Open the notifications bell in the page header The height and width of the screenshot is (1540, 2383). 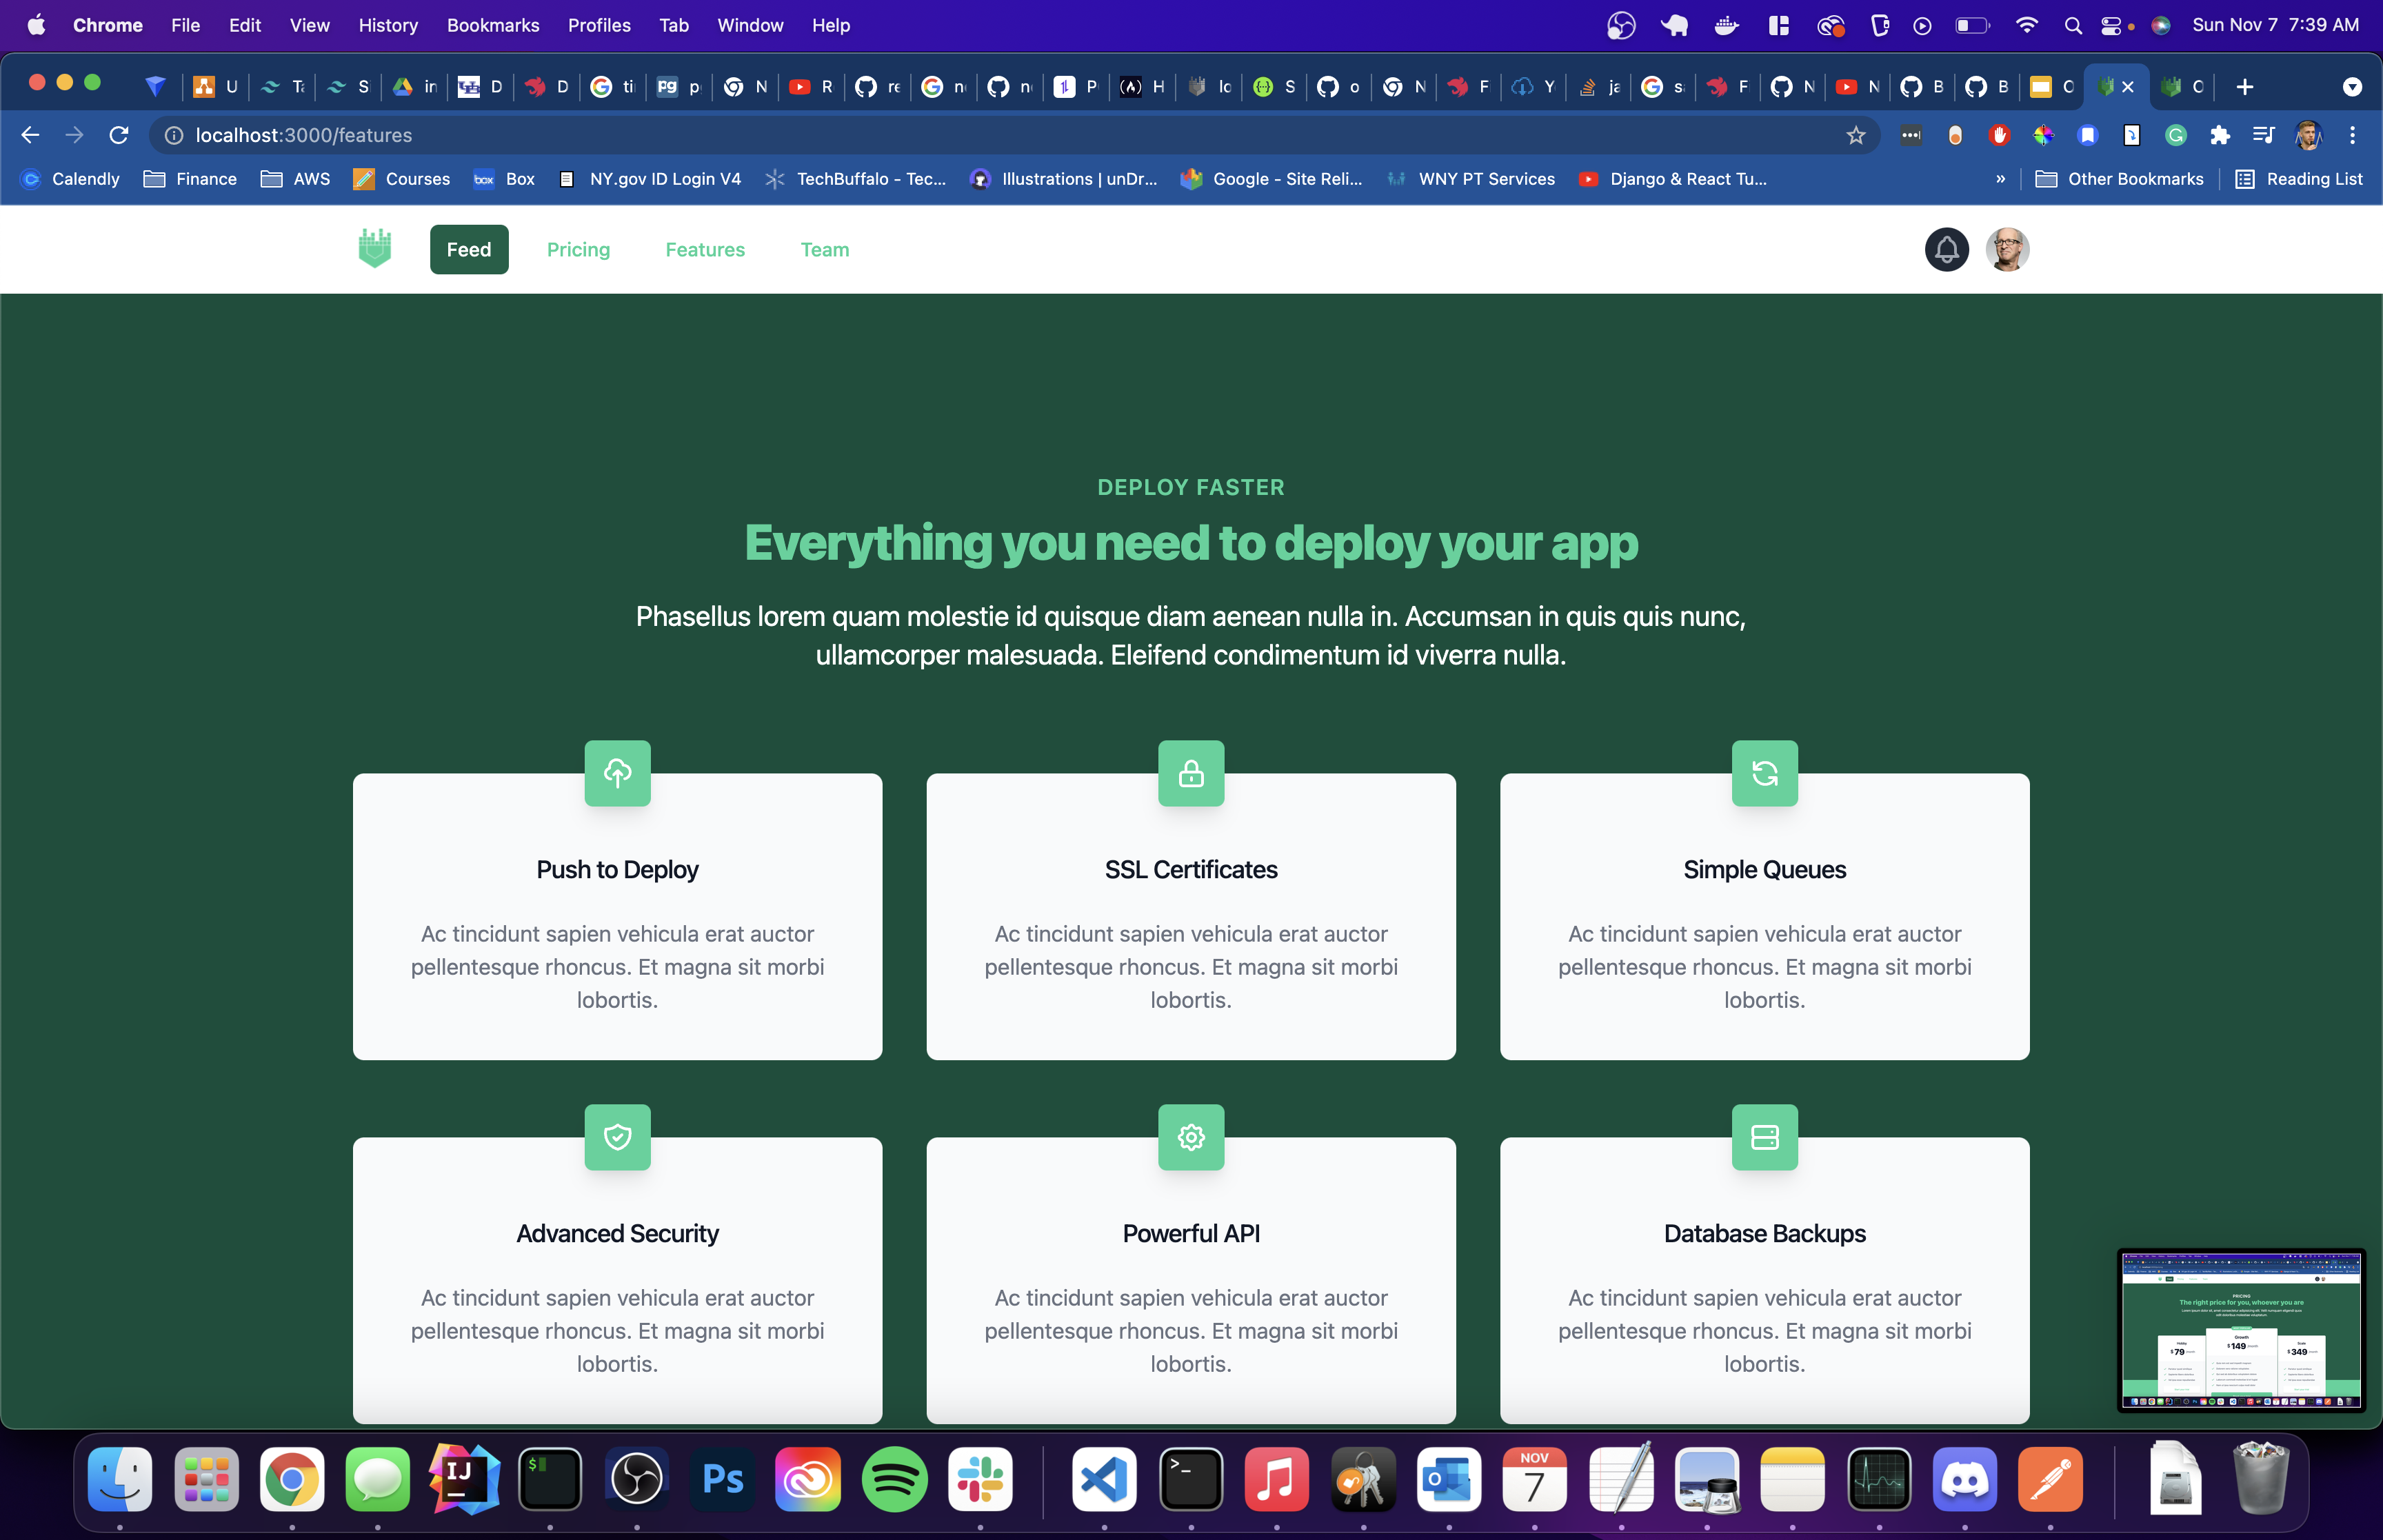coord(1946,249)
